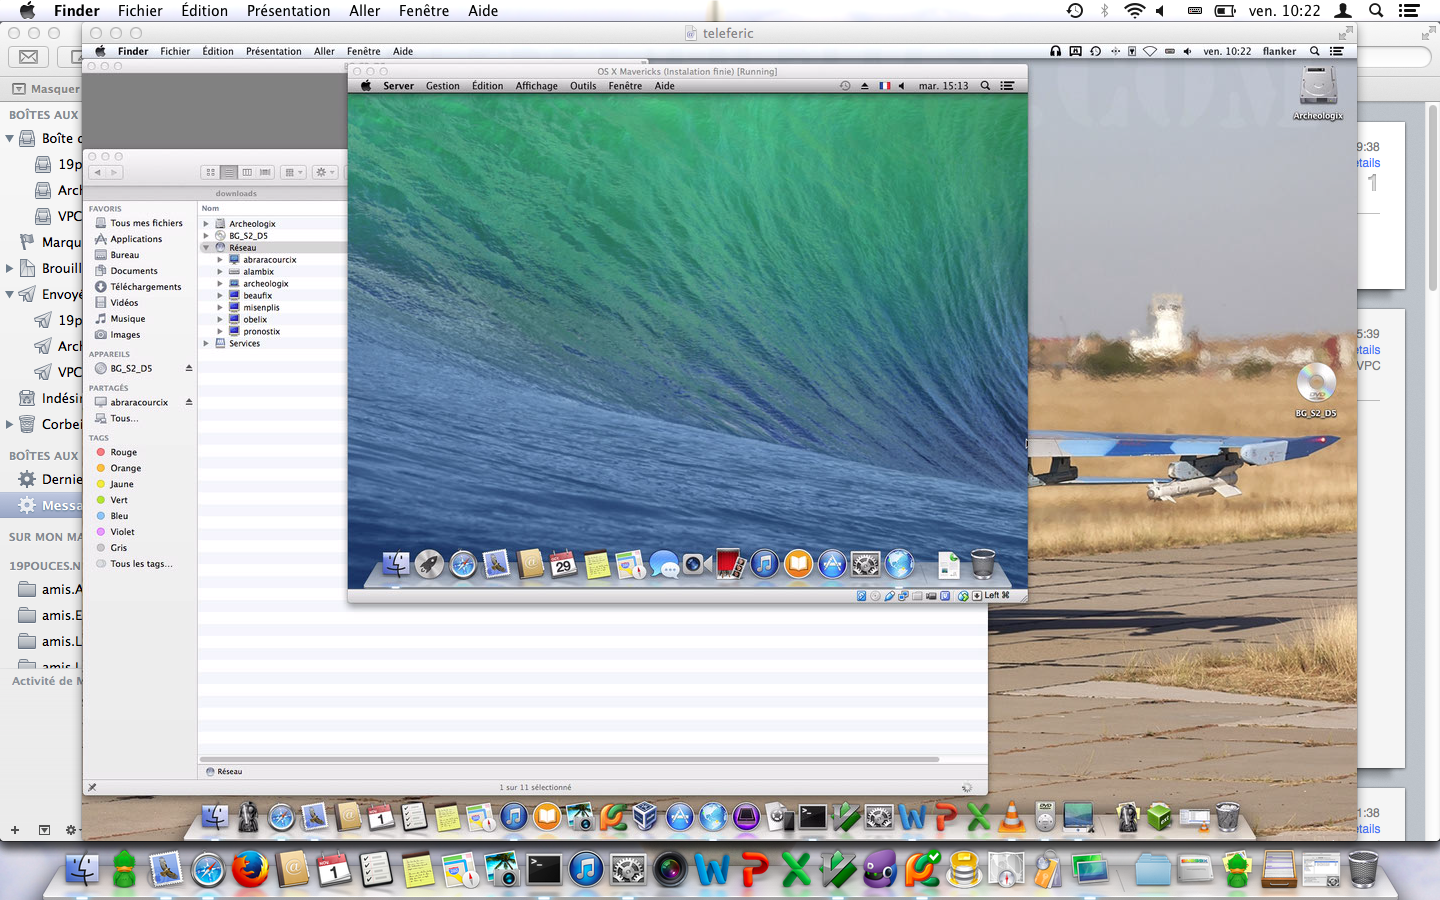The image size is (1440, 900).
Task: Open iBooks in the Mavericks VM dock
Action: [x=798, y=565]
